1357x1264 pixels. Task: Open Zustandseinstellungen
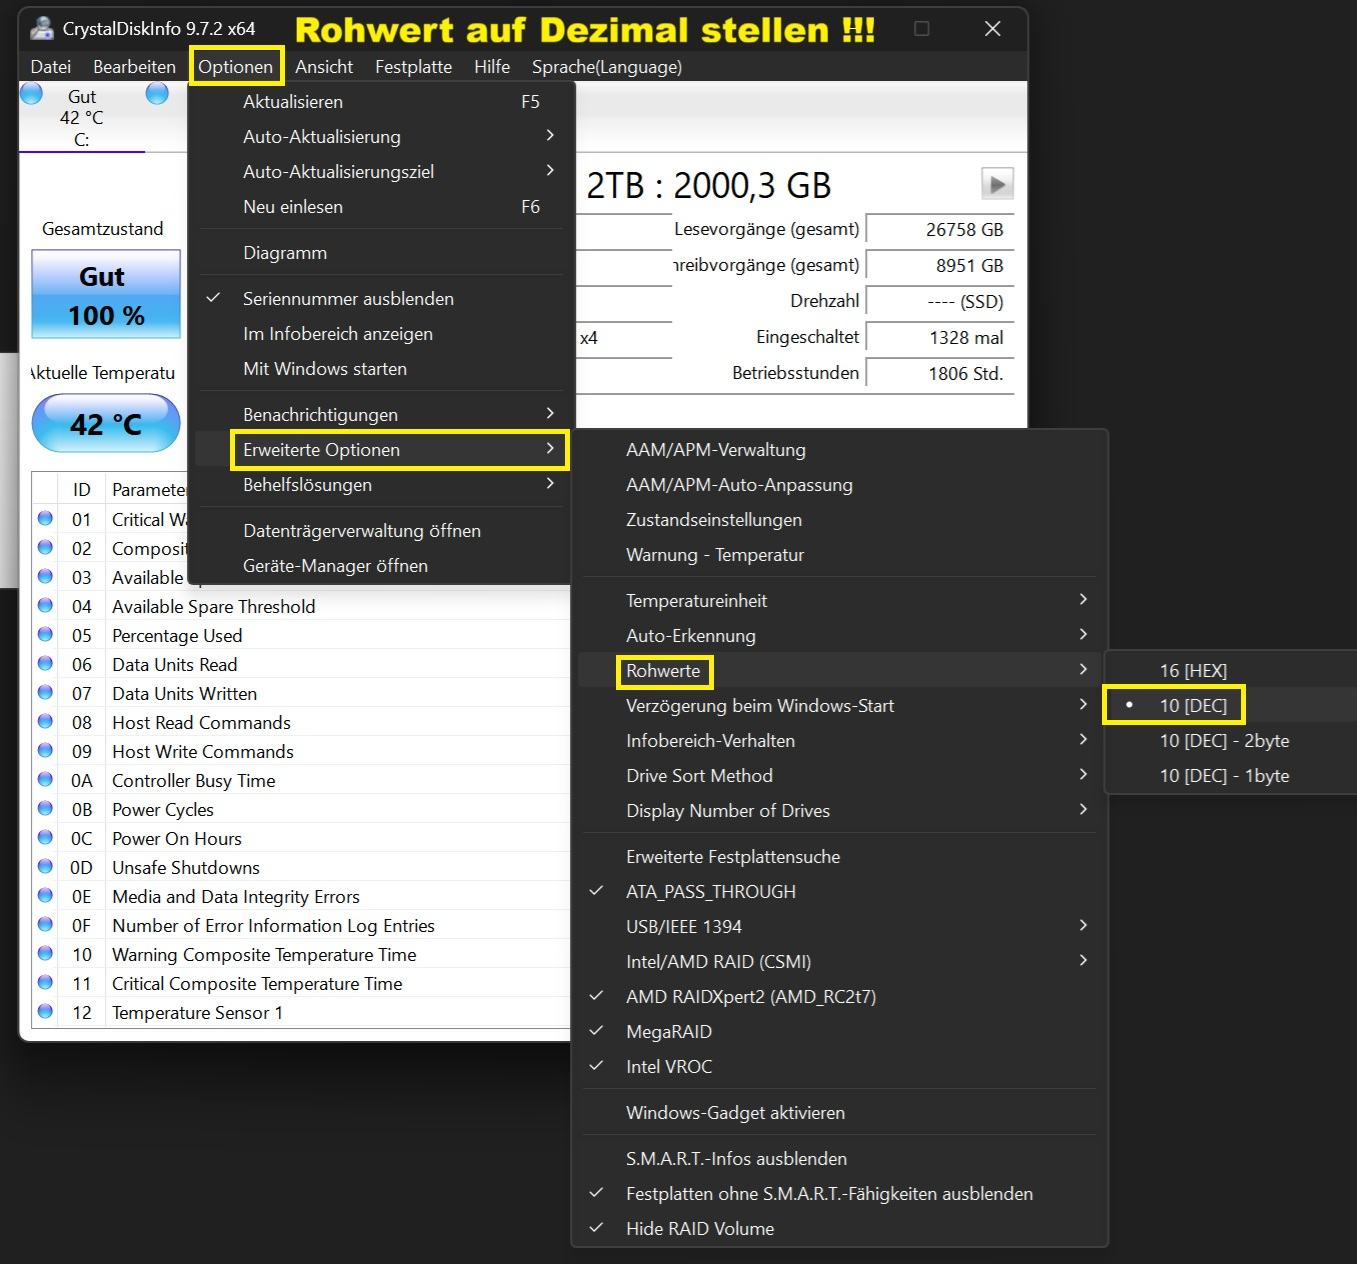(x=839, y=519)
